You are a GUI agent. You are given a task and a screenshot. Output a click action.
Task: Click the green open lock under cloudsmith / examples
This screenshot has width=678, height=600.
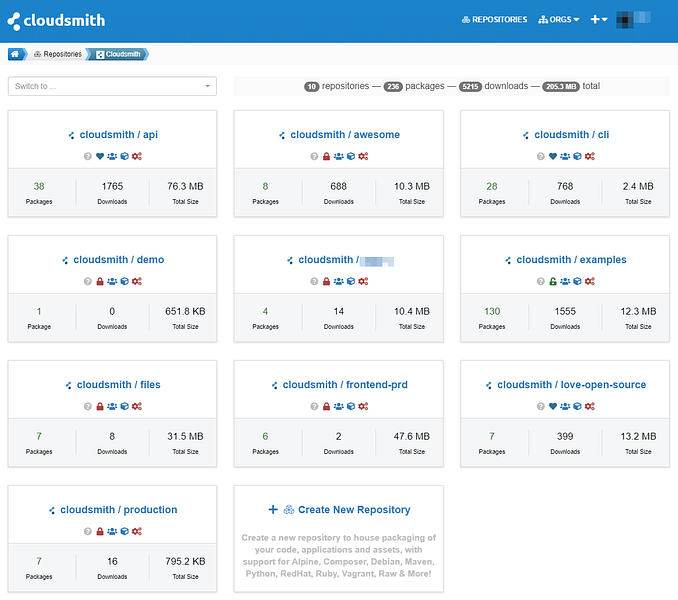point(553,281)
